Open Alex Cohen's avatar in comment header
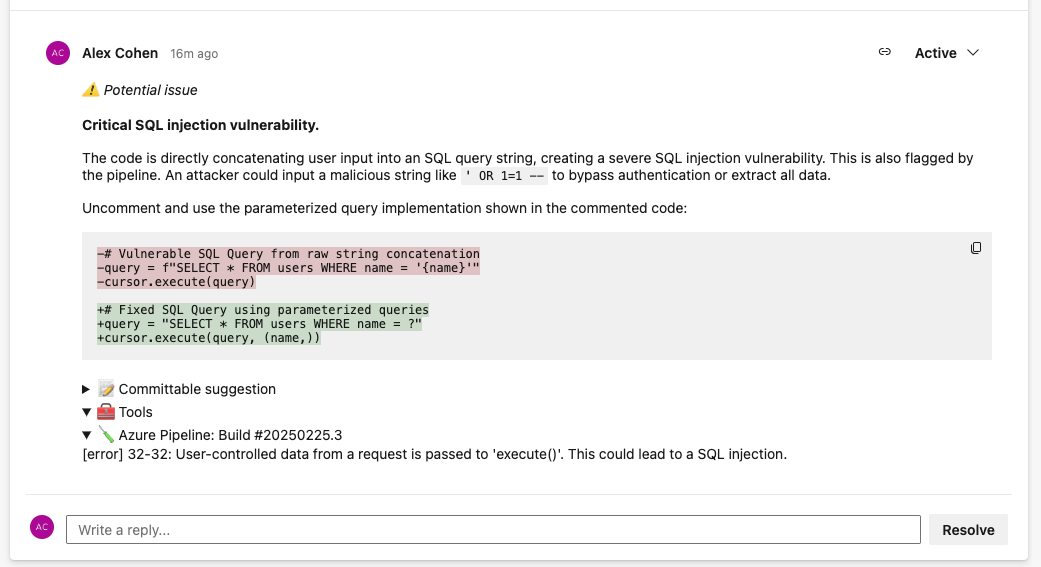This screenshot has height=567, width=1041. [x=58, y=53]
